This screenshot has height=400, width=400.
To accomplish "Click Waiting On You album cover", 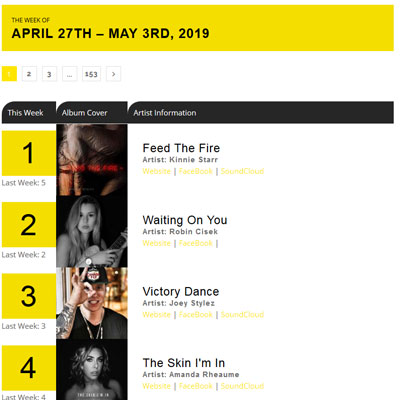I will [92, 231].
